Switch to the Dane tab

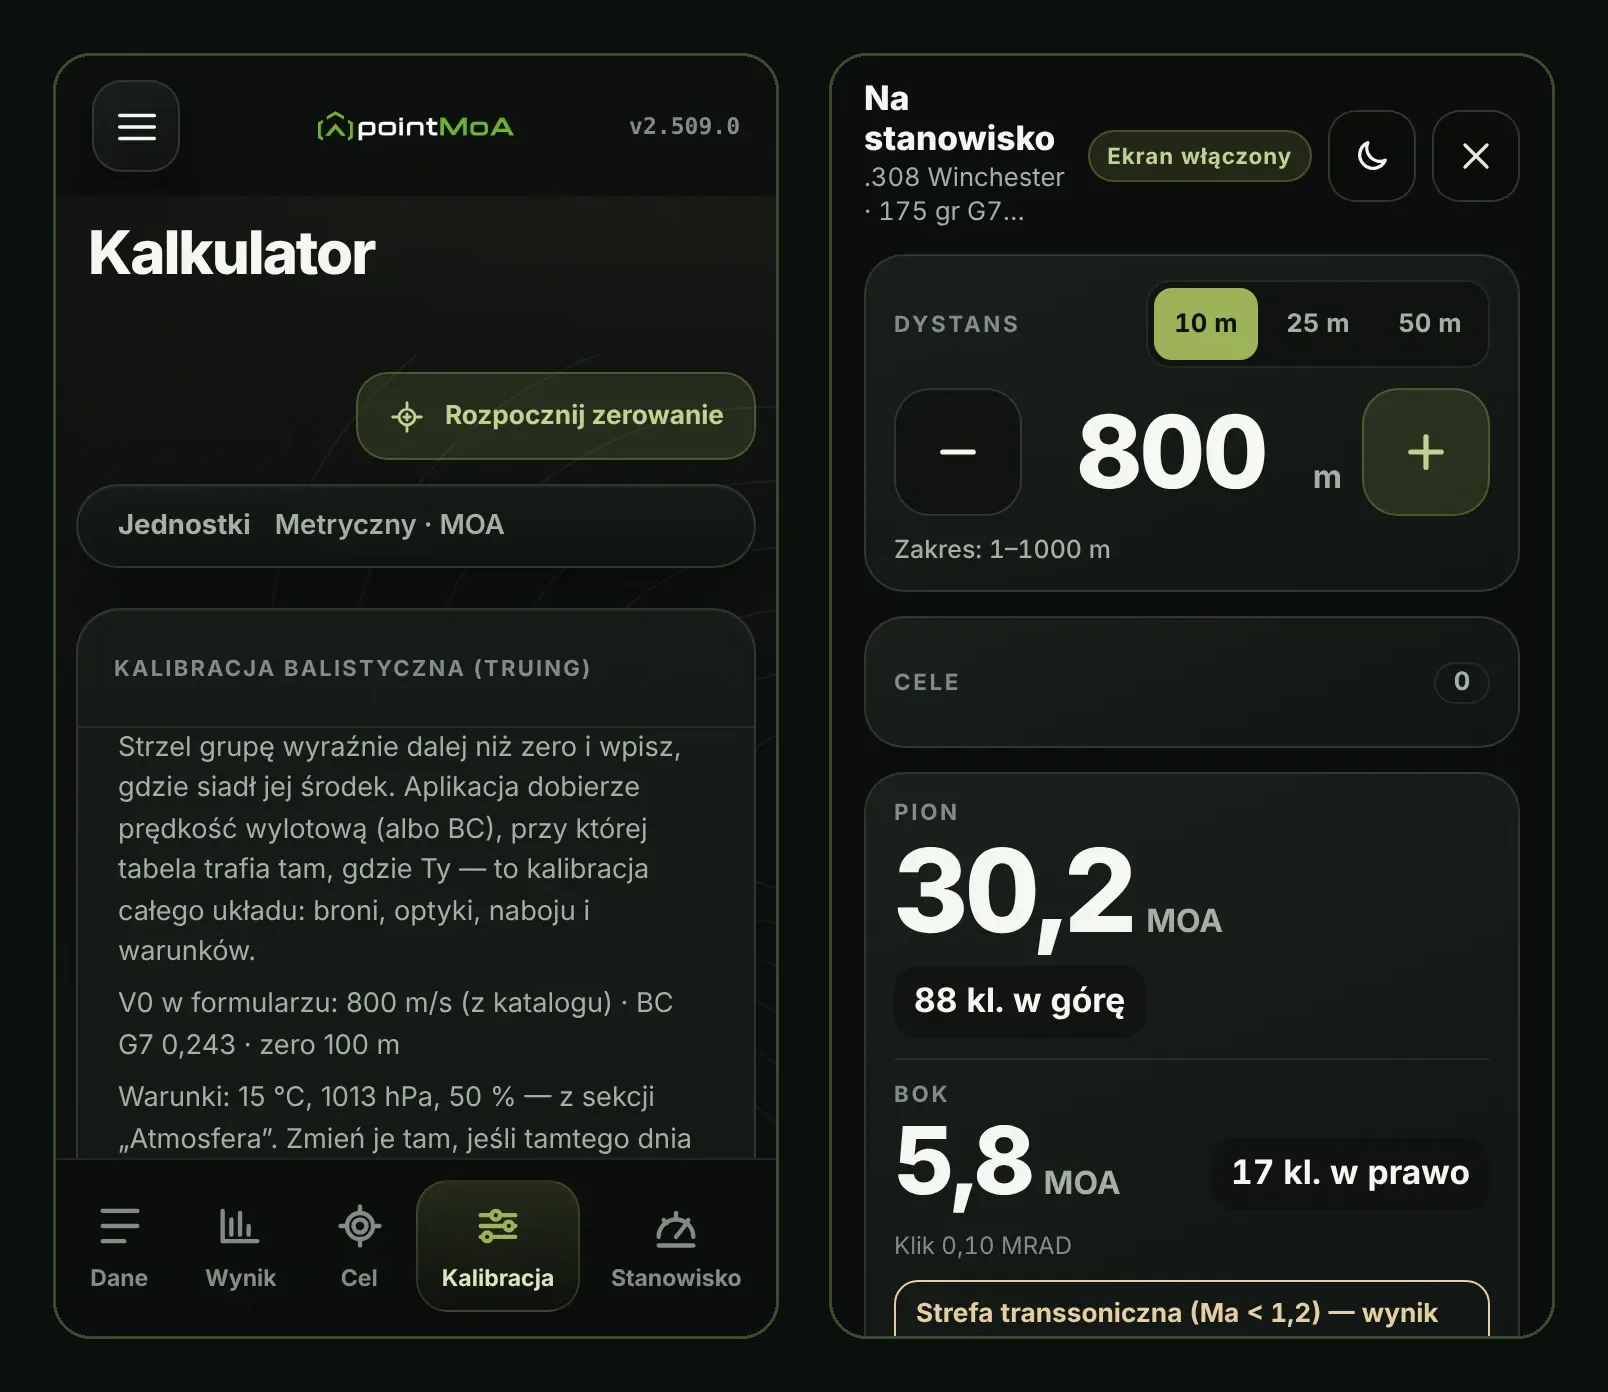(x=119, y=1247)
